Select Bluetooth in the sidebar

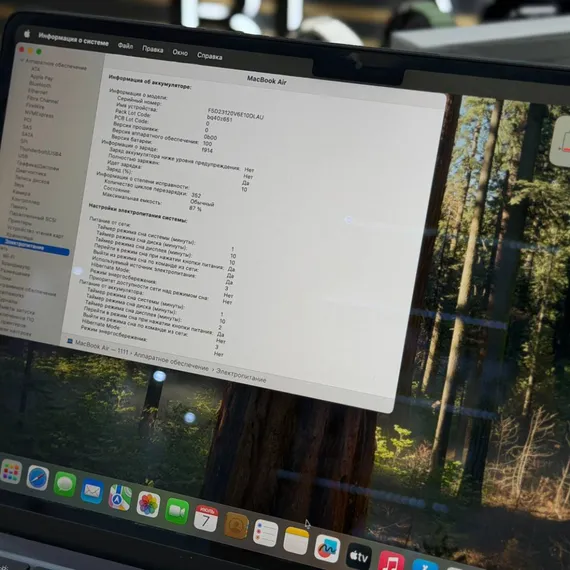point(40,84)
